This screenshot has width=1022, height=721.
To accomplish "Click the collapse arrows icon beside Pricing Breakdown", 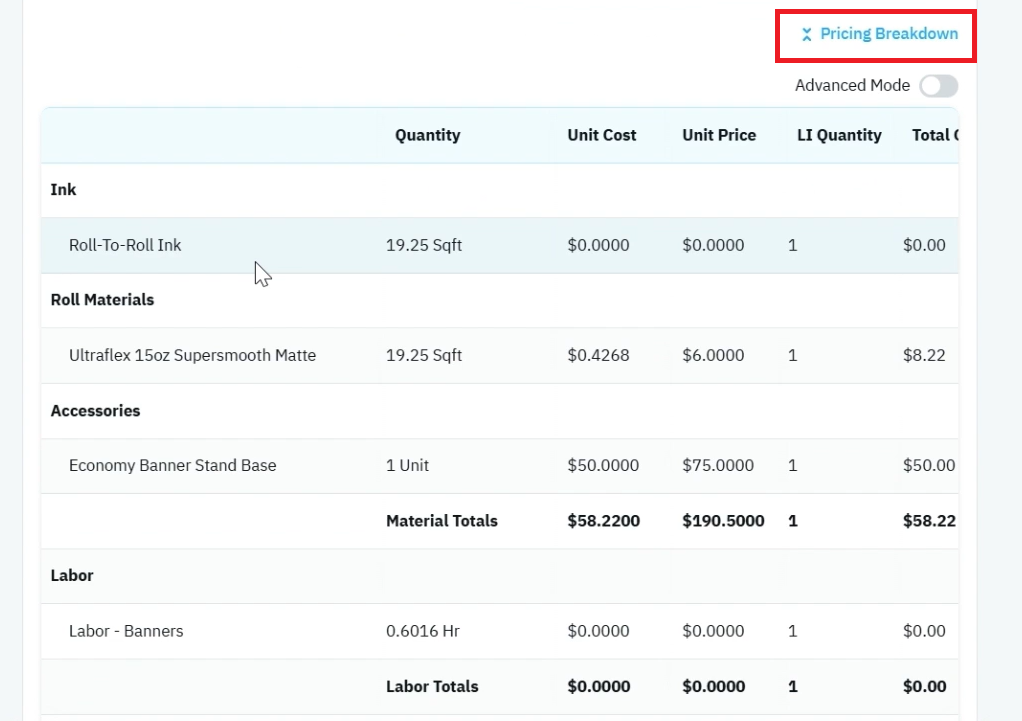I will coord(806,35).
